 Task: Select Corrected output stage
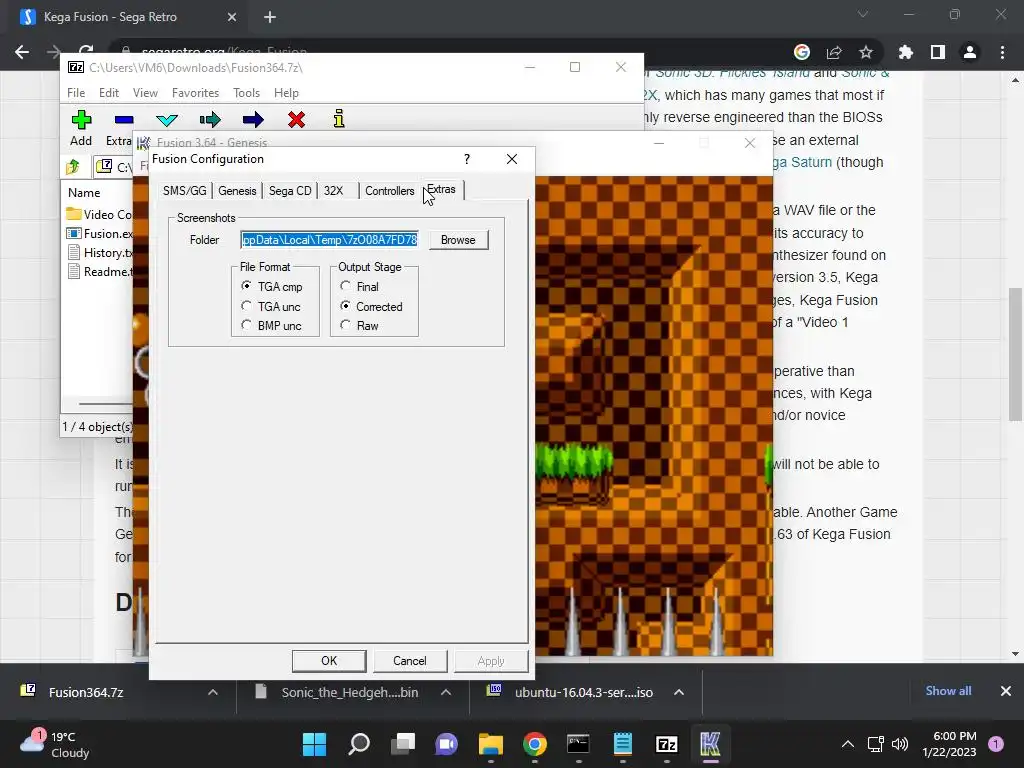coord(372,306)
